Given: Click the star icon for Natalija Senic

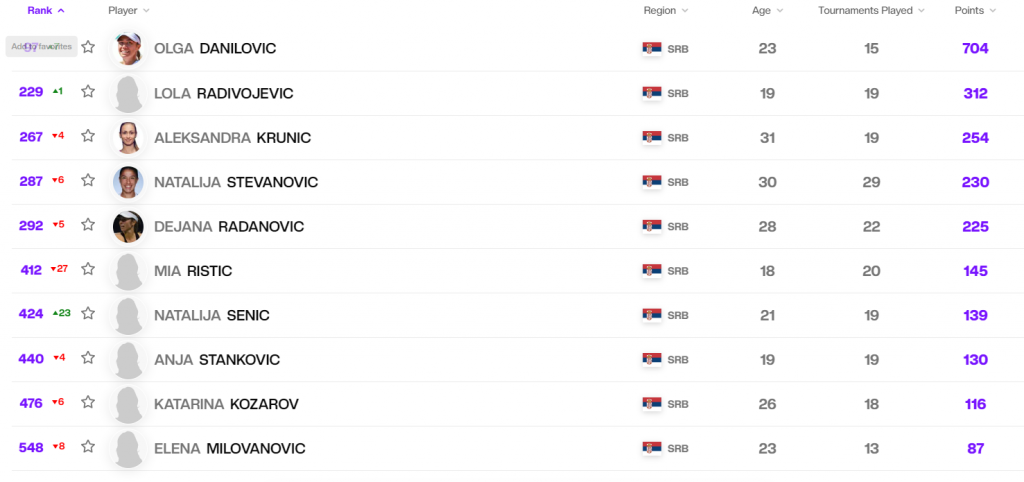Looking at the screenshot, I should click(88, 313).
